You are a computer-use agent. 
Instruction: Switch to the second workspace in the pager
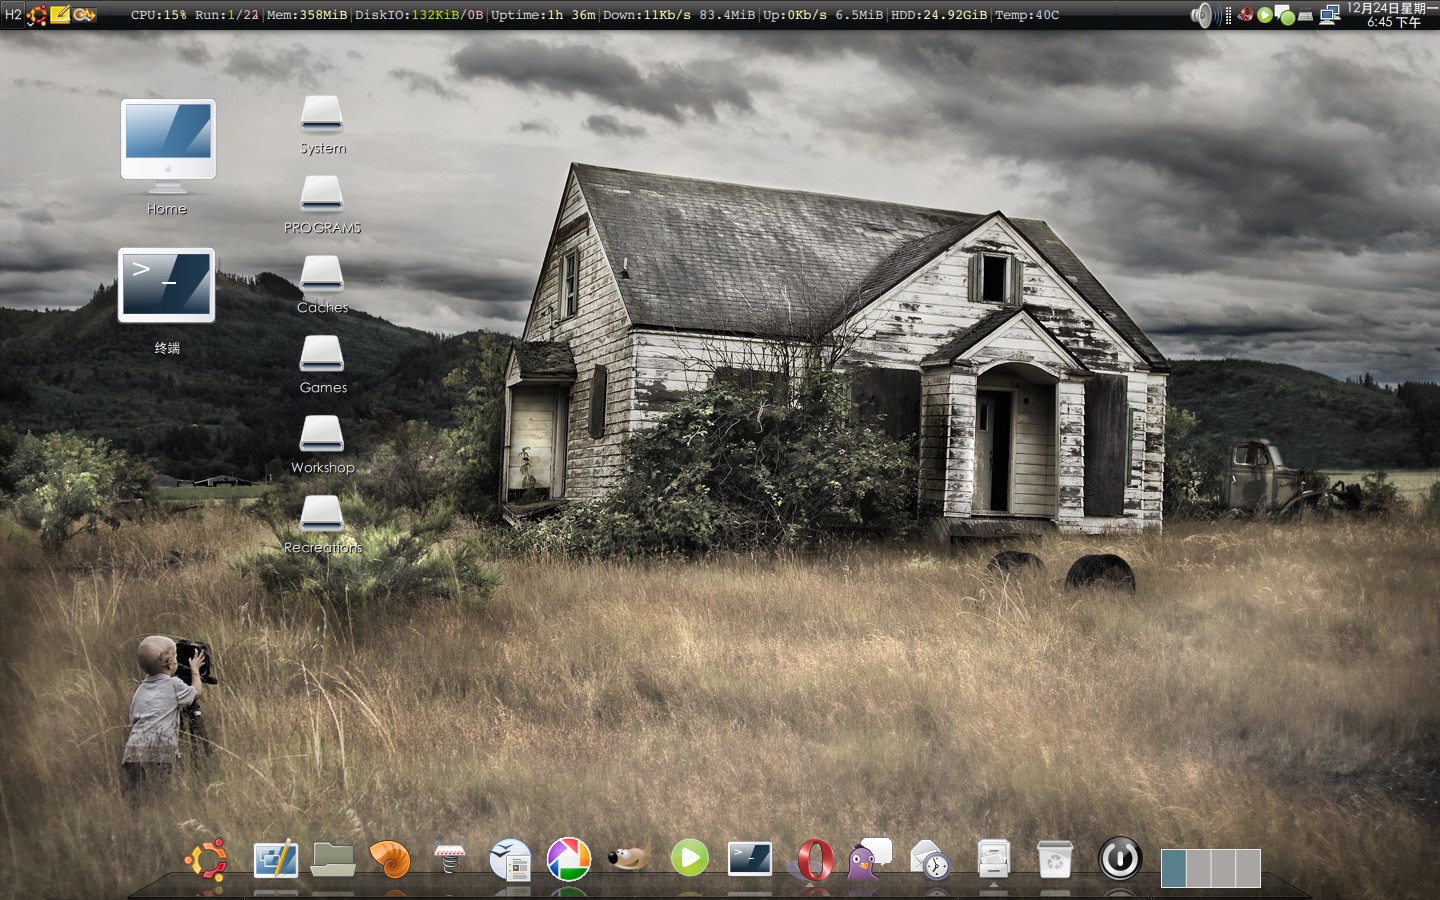1198,868
